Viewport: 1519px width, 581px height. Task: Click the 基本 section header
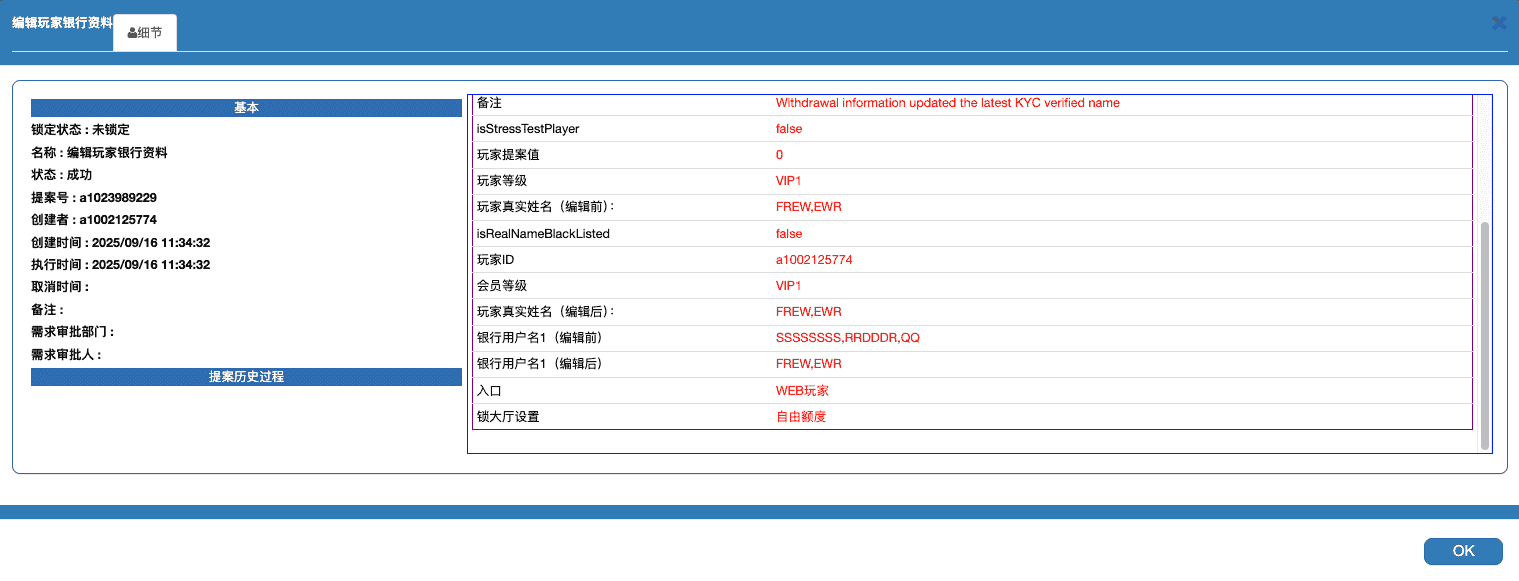246,108
